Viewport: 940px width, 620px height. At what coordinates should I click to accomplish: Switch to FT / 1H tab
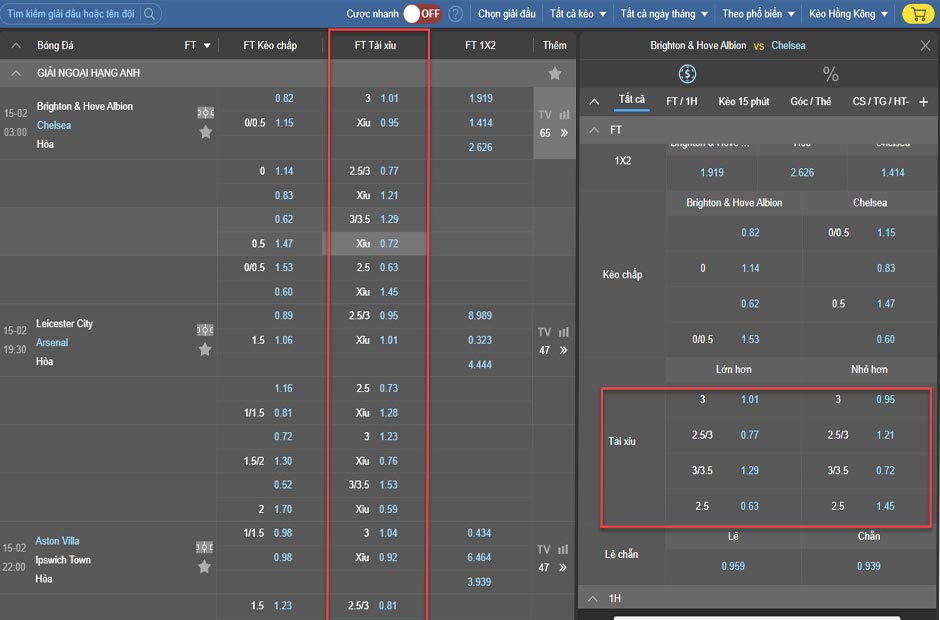click(x=682, y=101)
